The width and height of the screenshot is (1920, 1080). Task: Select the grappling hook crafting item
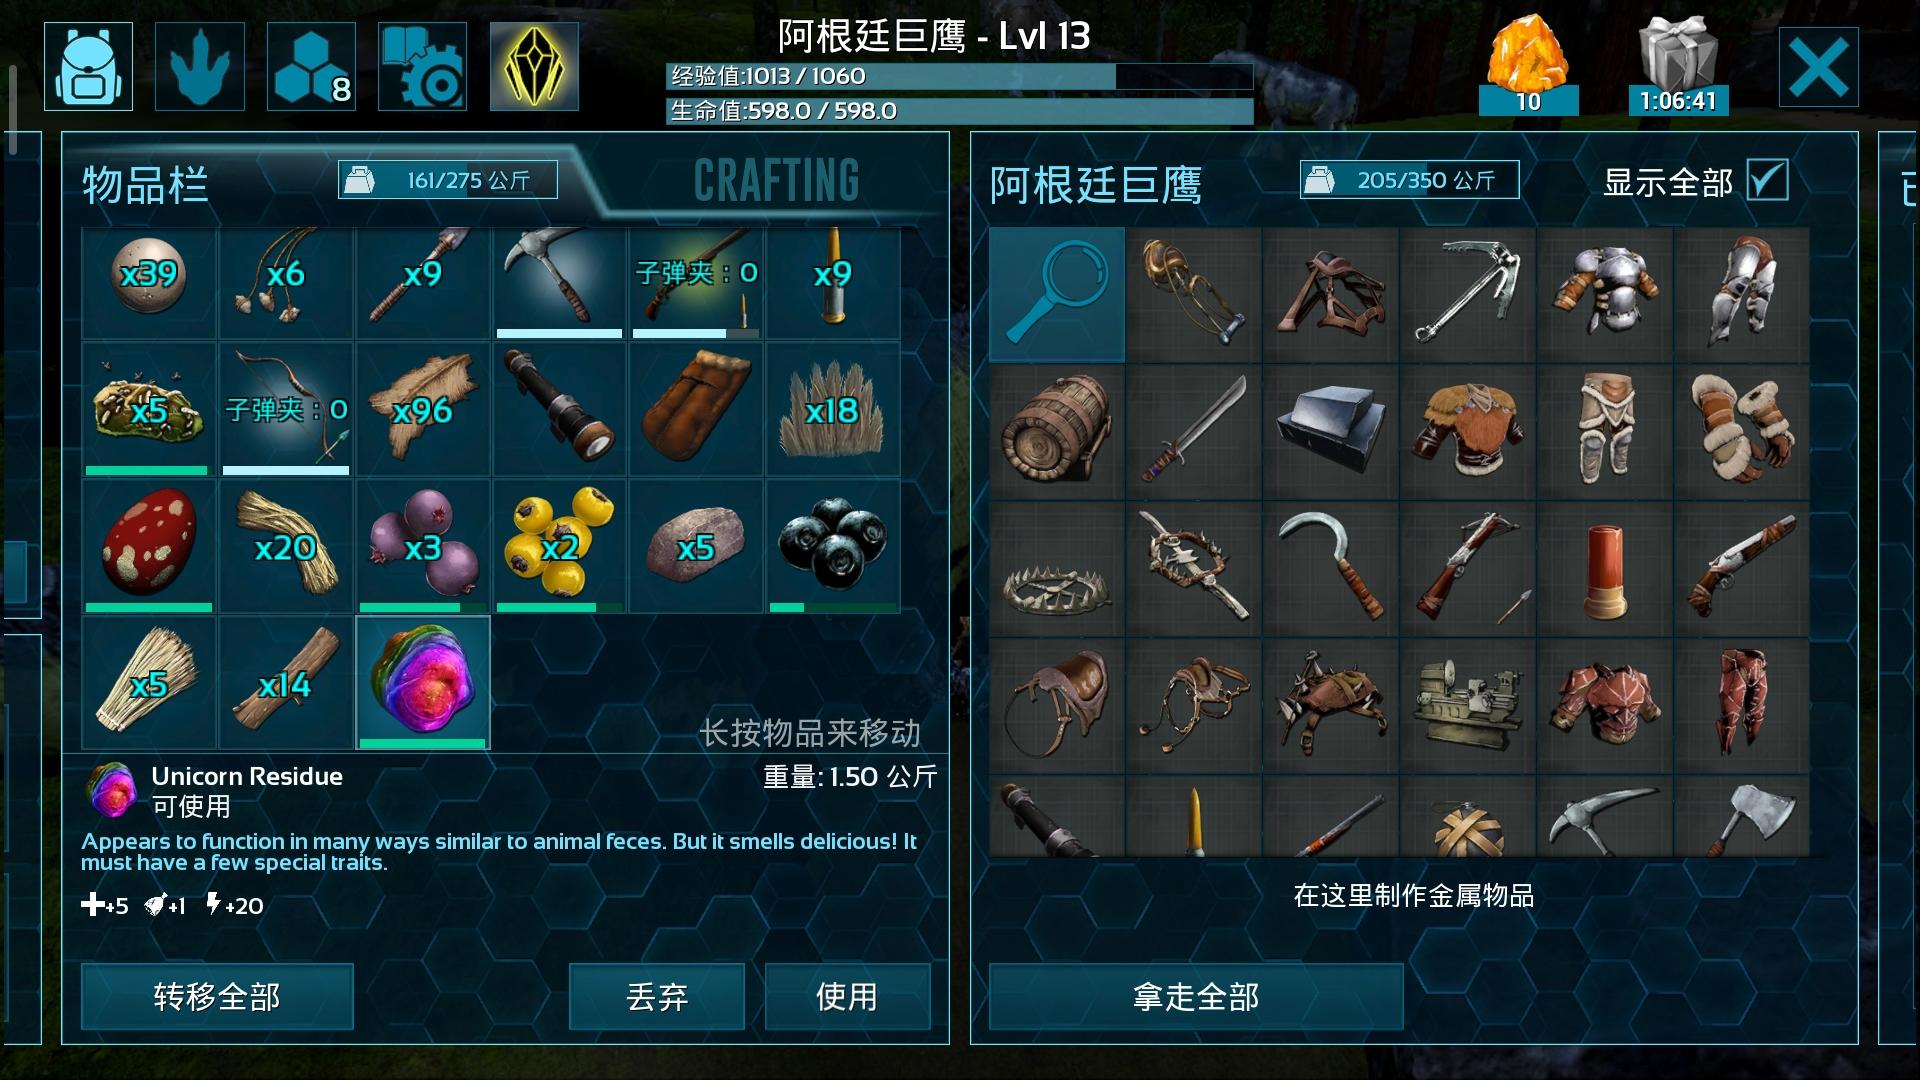coord(1468,294)
